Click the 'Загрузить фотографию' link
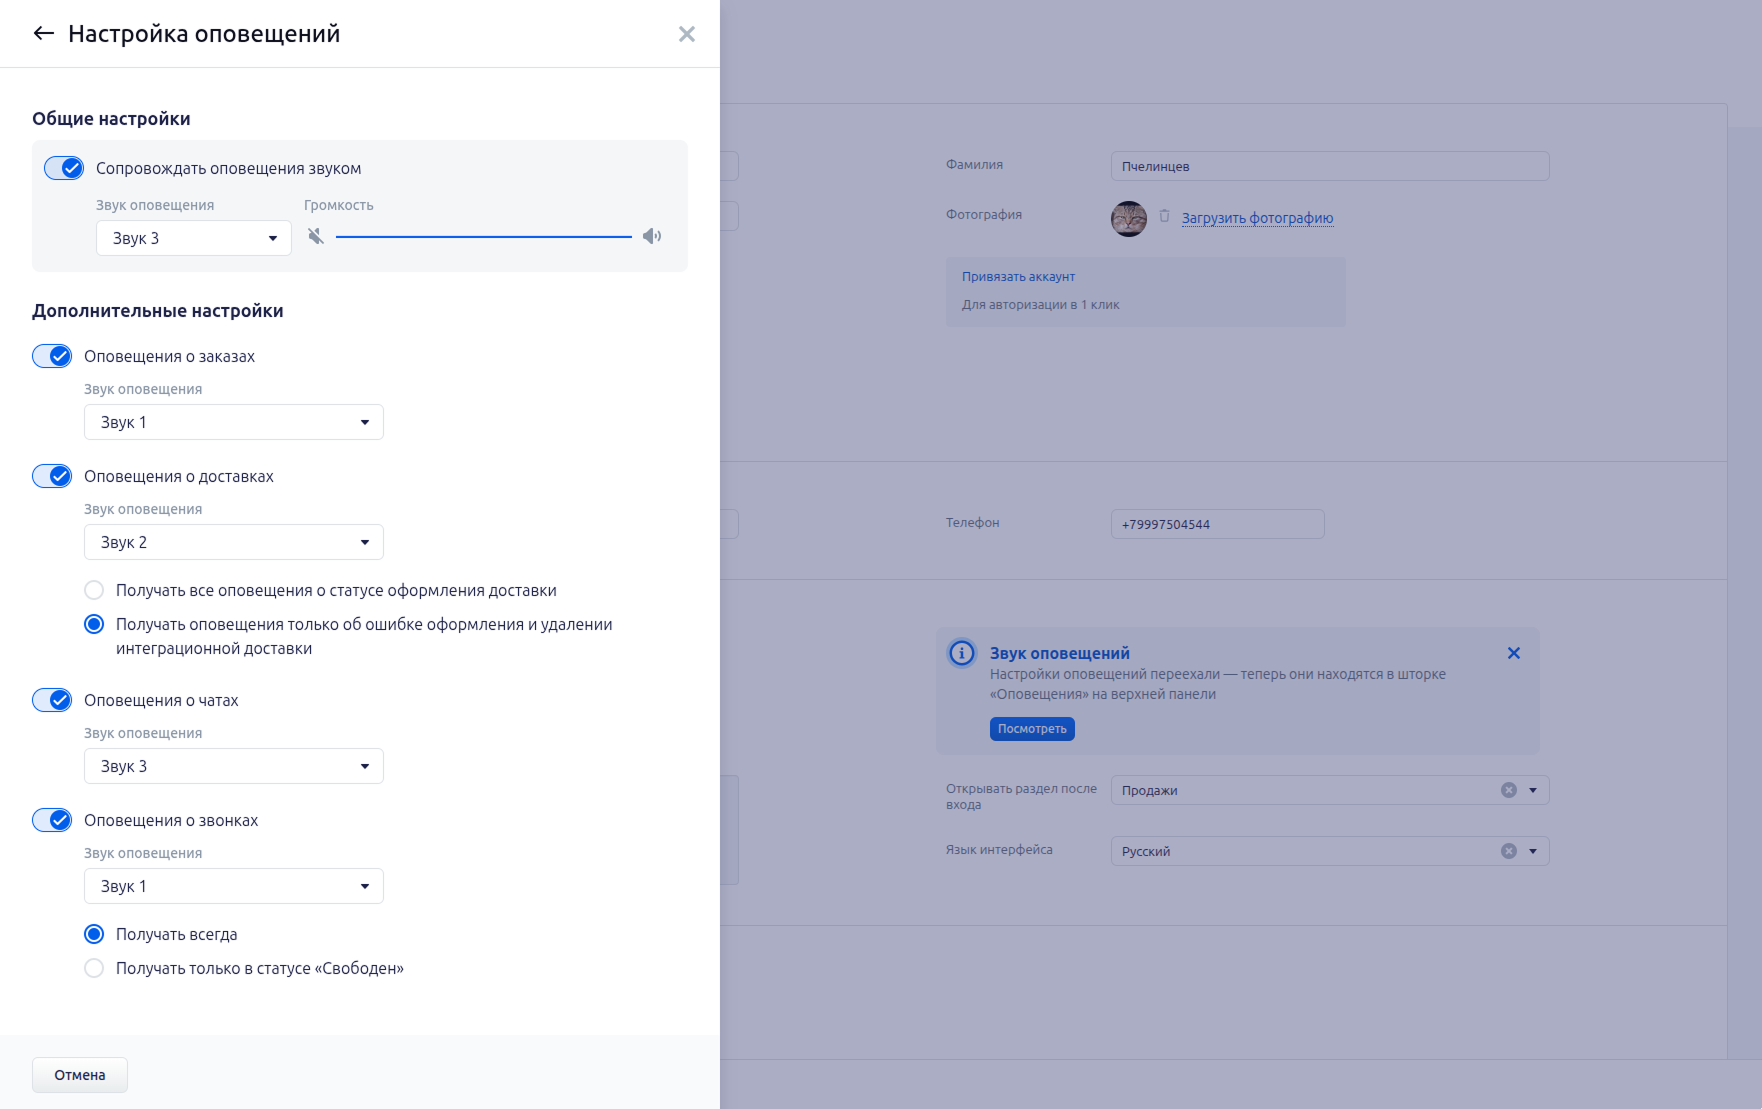 coord(1257,218)
